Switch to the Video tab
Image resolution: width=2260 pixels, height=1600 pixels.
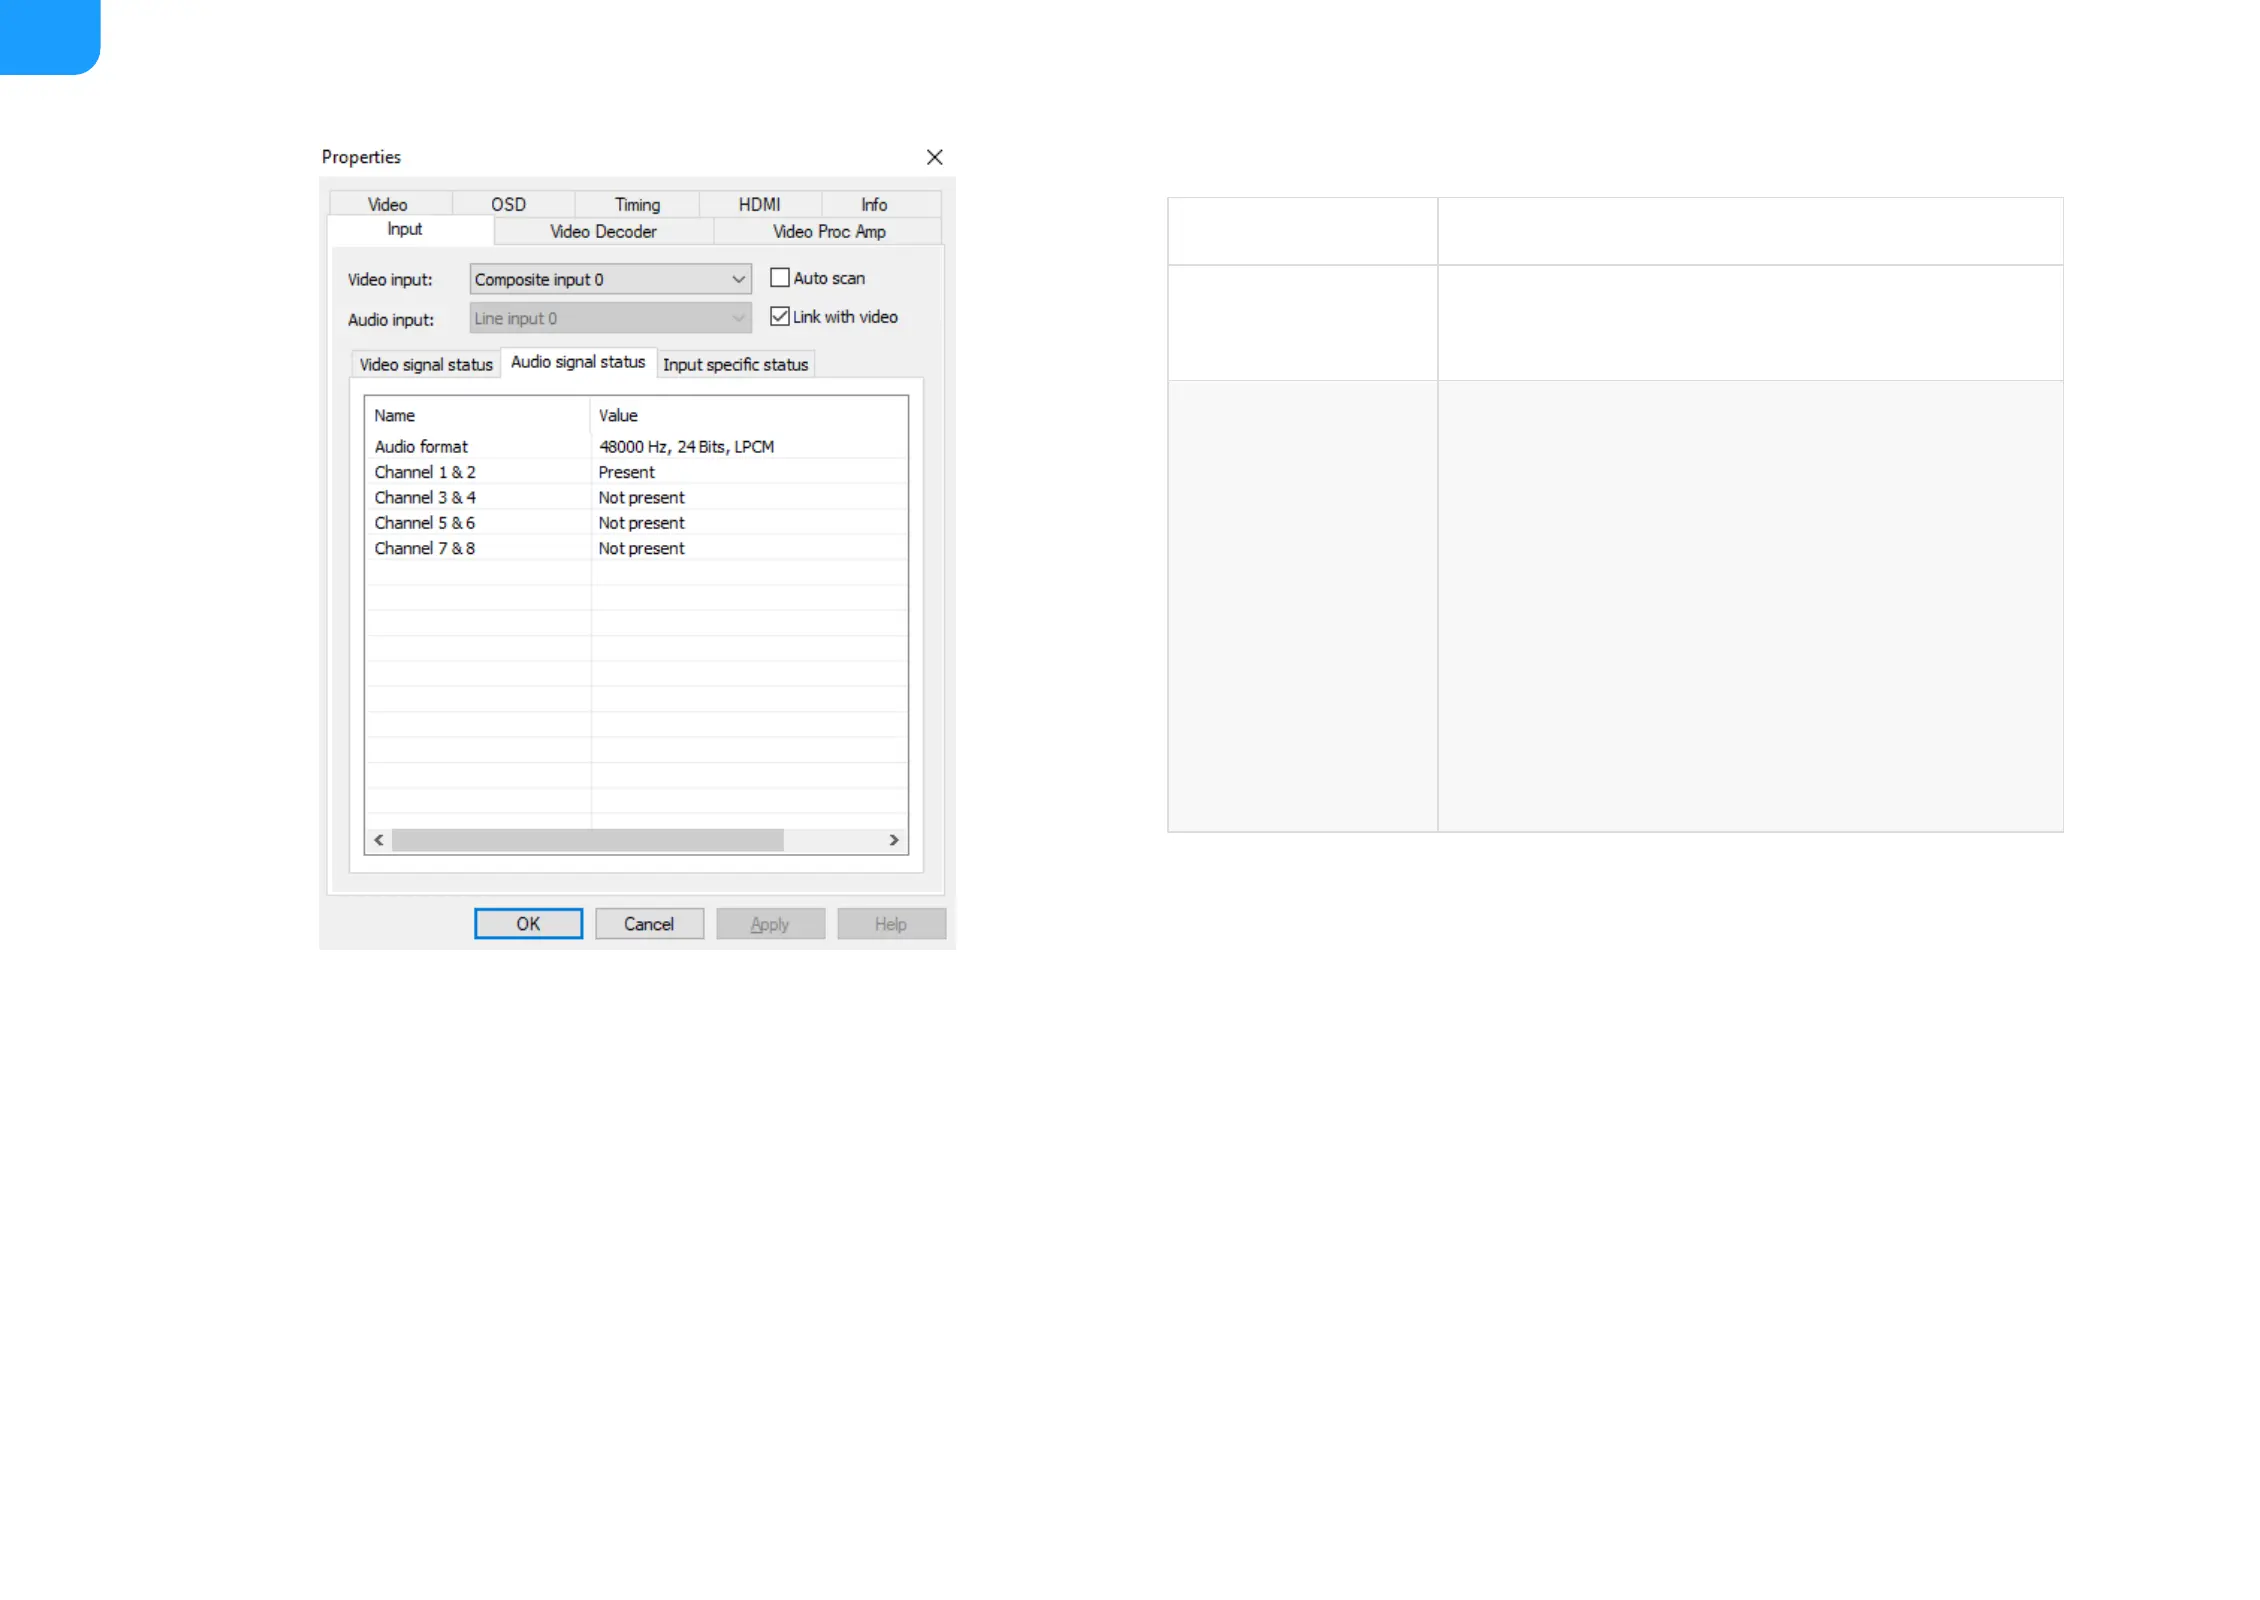pyautogui.click(x=388, y=204)
